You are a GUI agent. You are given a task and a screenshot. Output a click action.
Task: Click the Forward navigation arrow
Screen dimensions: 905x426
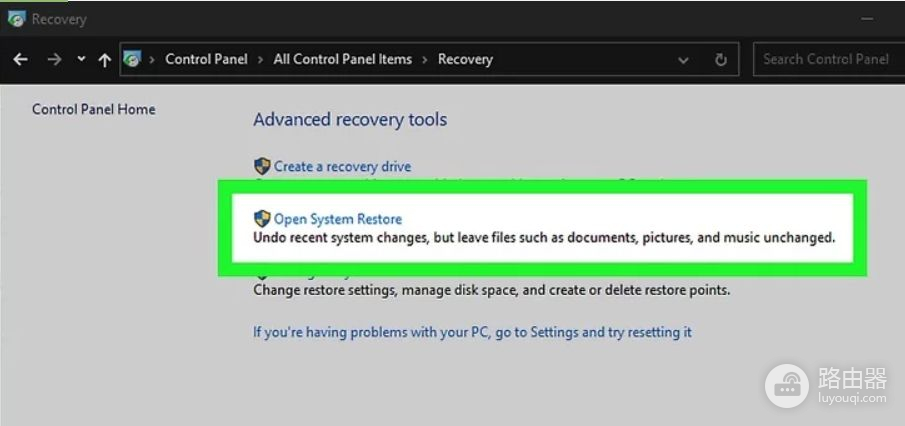click(x=53, y=60)
